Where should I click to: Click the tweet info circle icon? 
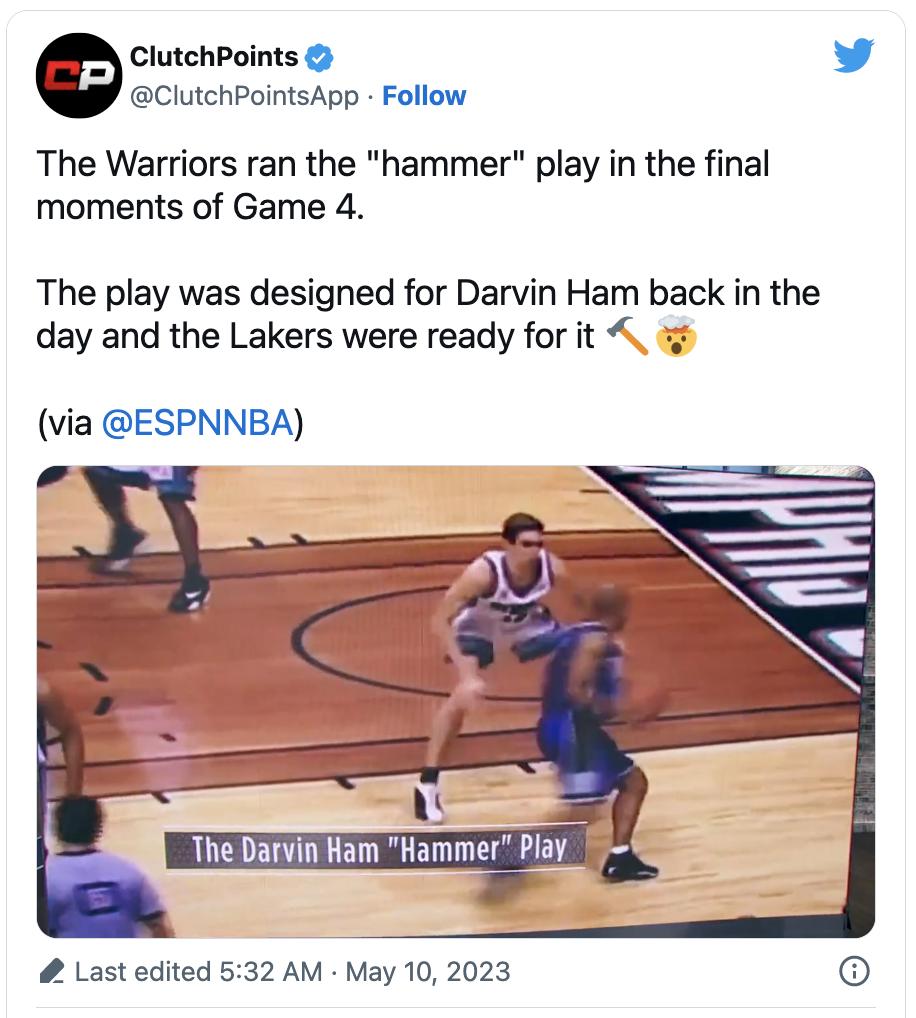(853, 971)
